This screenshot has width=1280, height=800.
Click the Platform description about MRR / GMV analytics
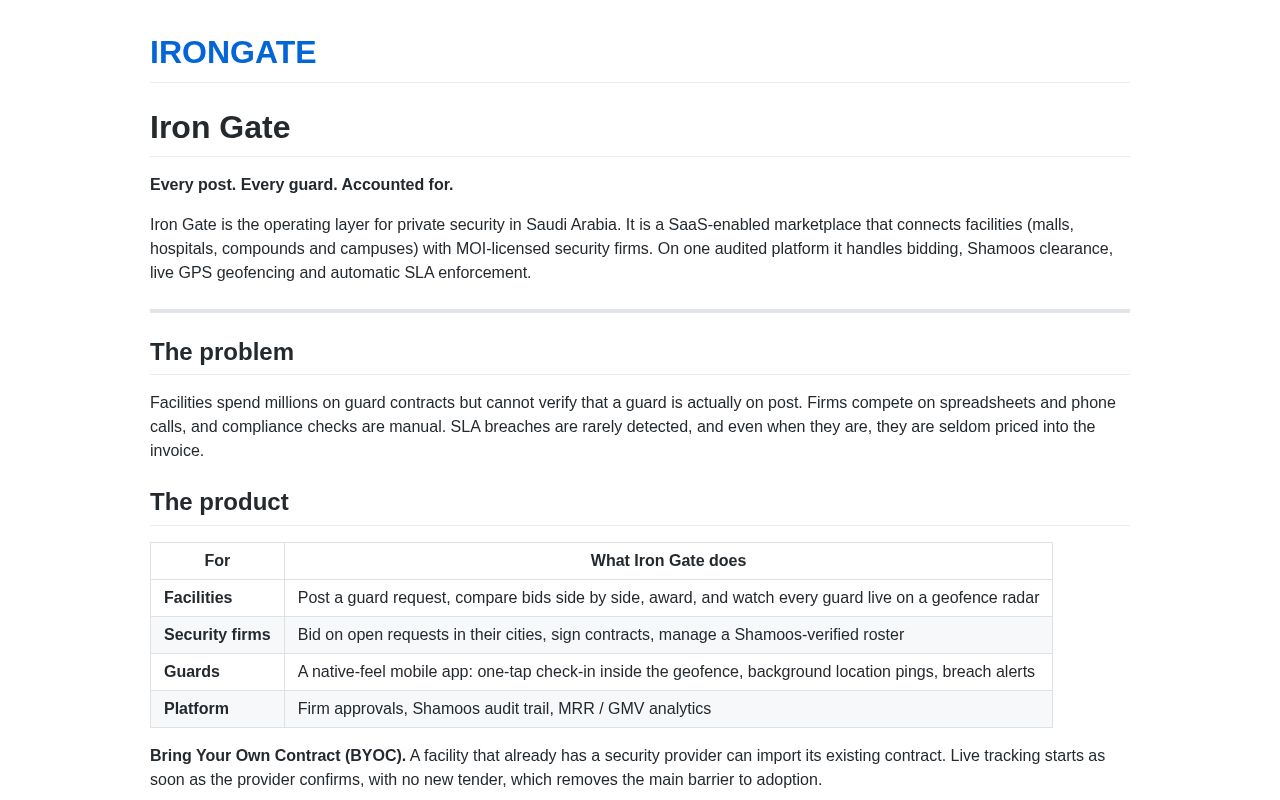click(x=504, y=709)
